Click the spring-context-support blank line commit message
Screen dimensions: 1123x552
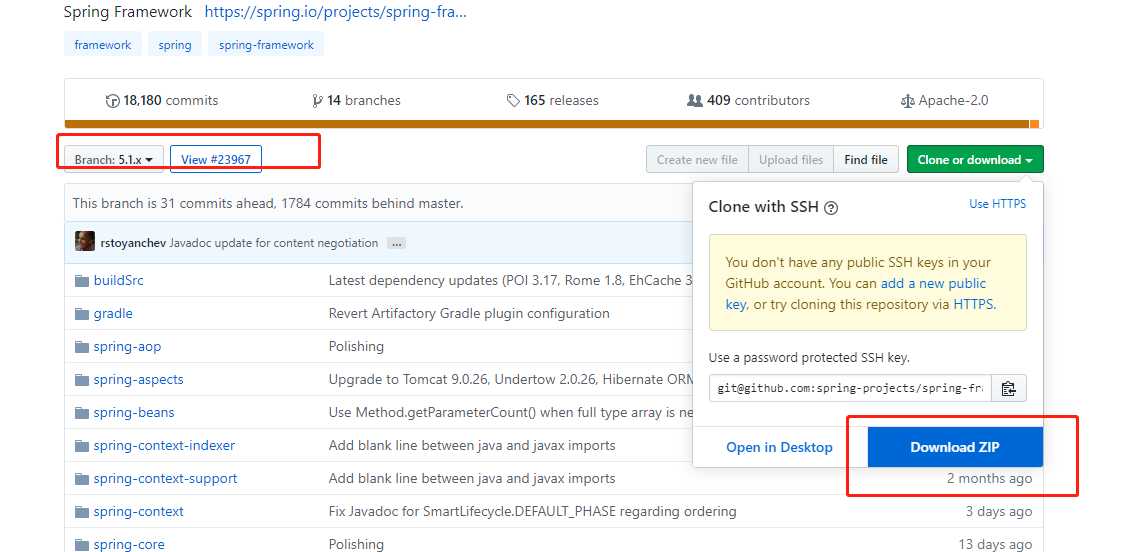tap(472, 478)
